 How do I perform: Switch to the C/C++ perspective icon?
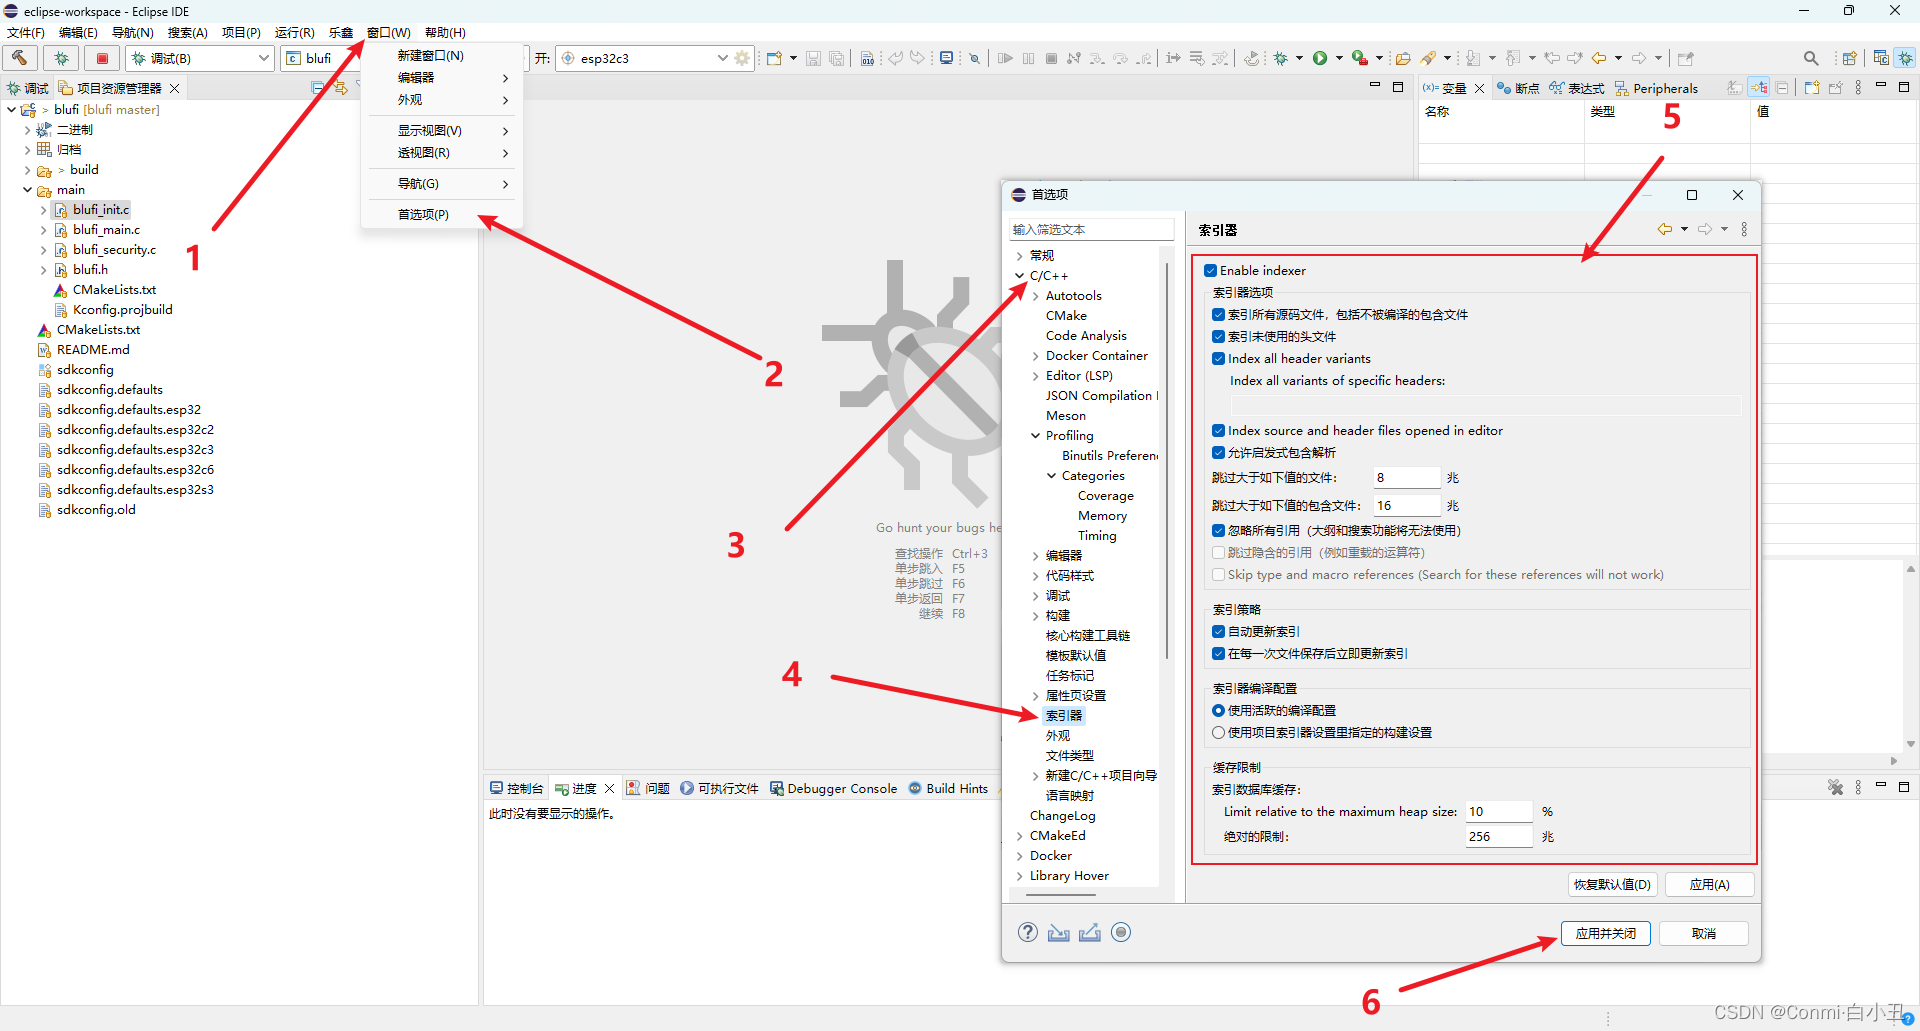pos(1881,58)
